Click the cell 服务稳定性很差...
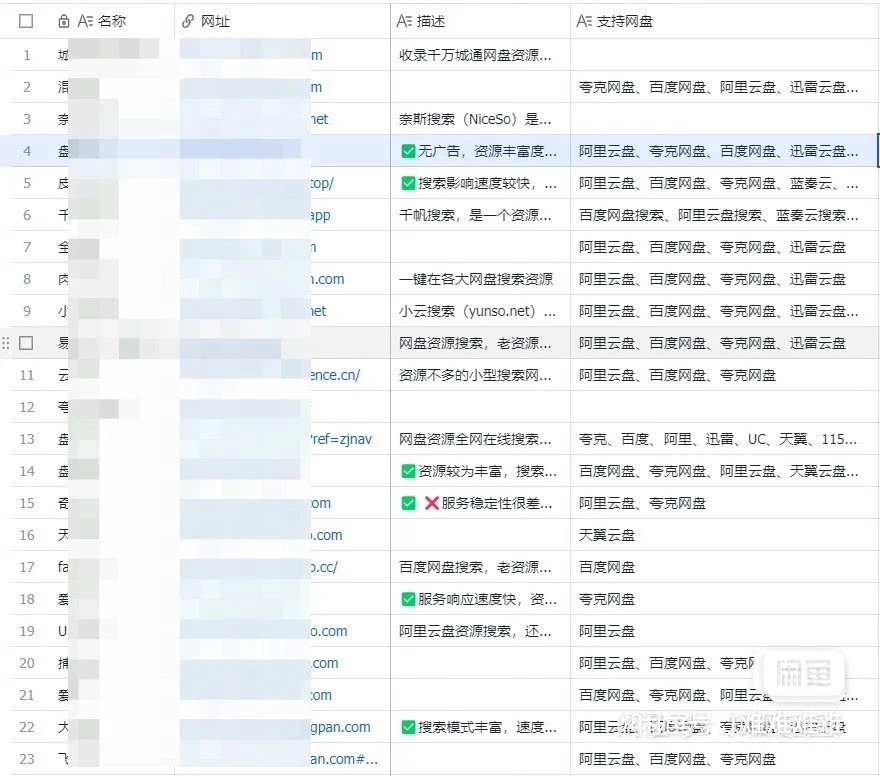The width and height of the screenshot is (880, 776). [478, 503]
